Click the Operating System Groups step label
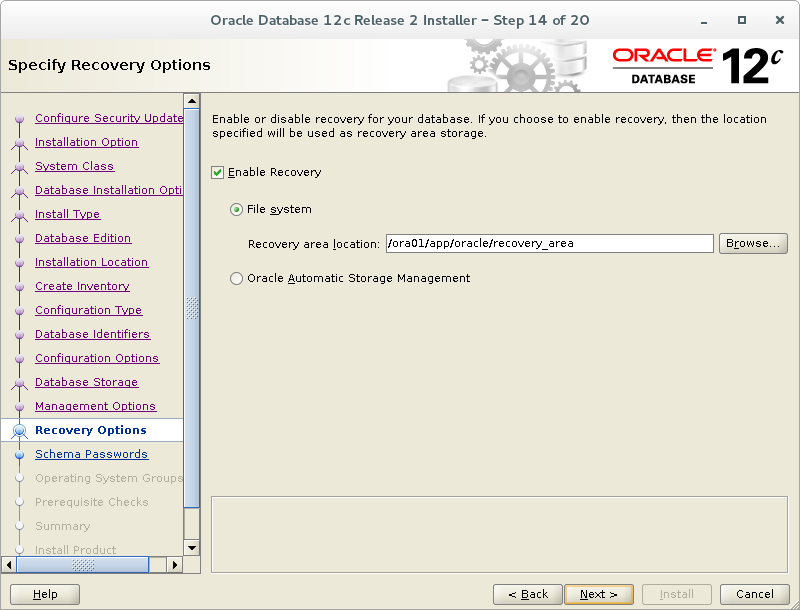The width and height of the screenshot is (800, 610). (x=109, y=478)
